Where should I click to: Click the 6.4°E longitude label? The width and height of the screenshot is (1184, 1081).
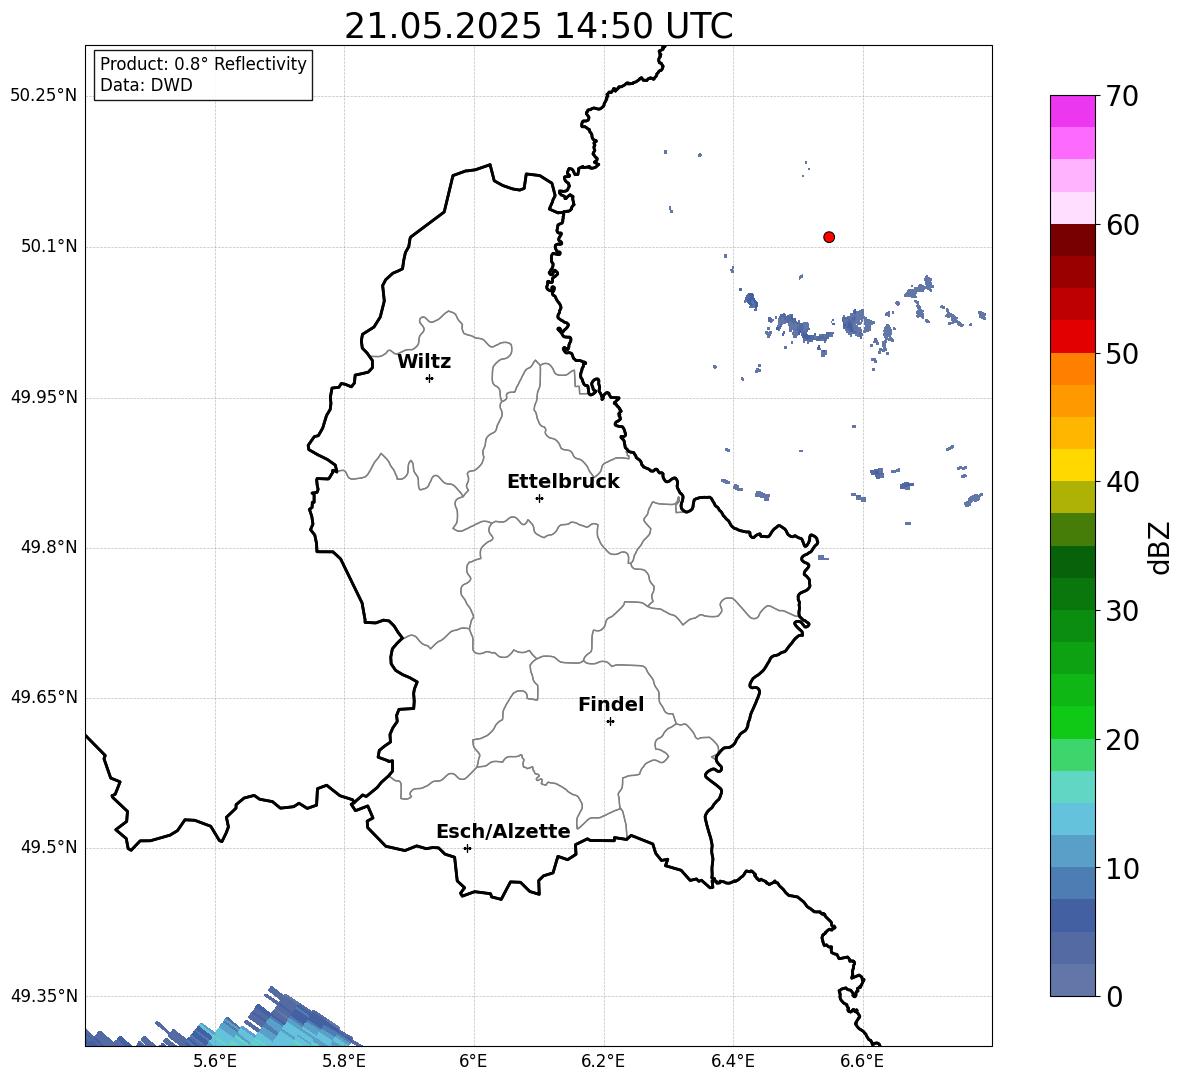click(x=732, y=1061)
